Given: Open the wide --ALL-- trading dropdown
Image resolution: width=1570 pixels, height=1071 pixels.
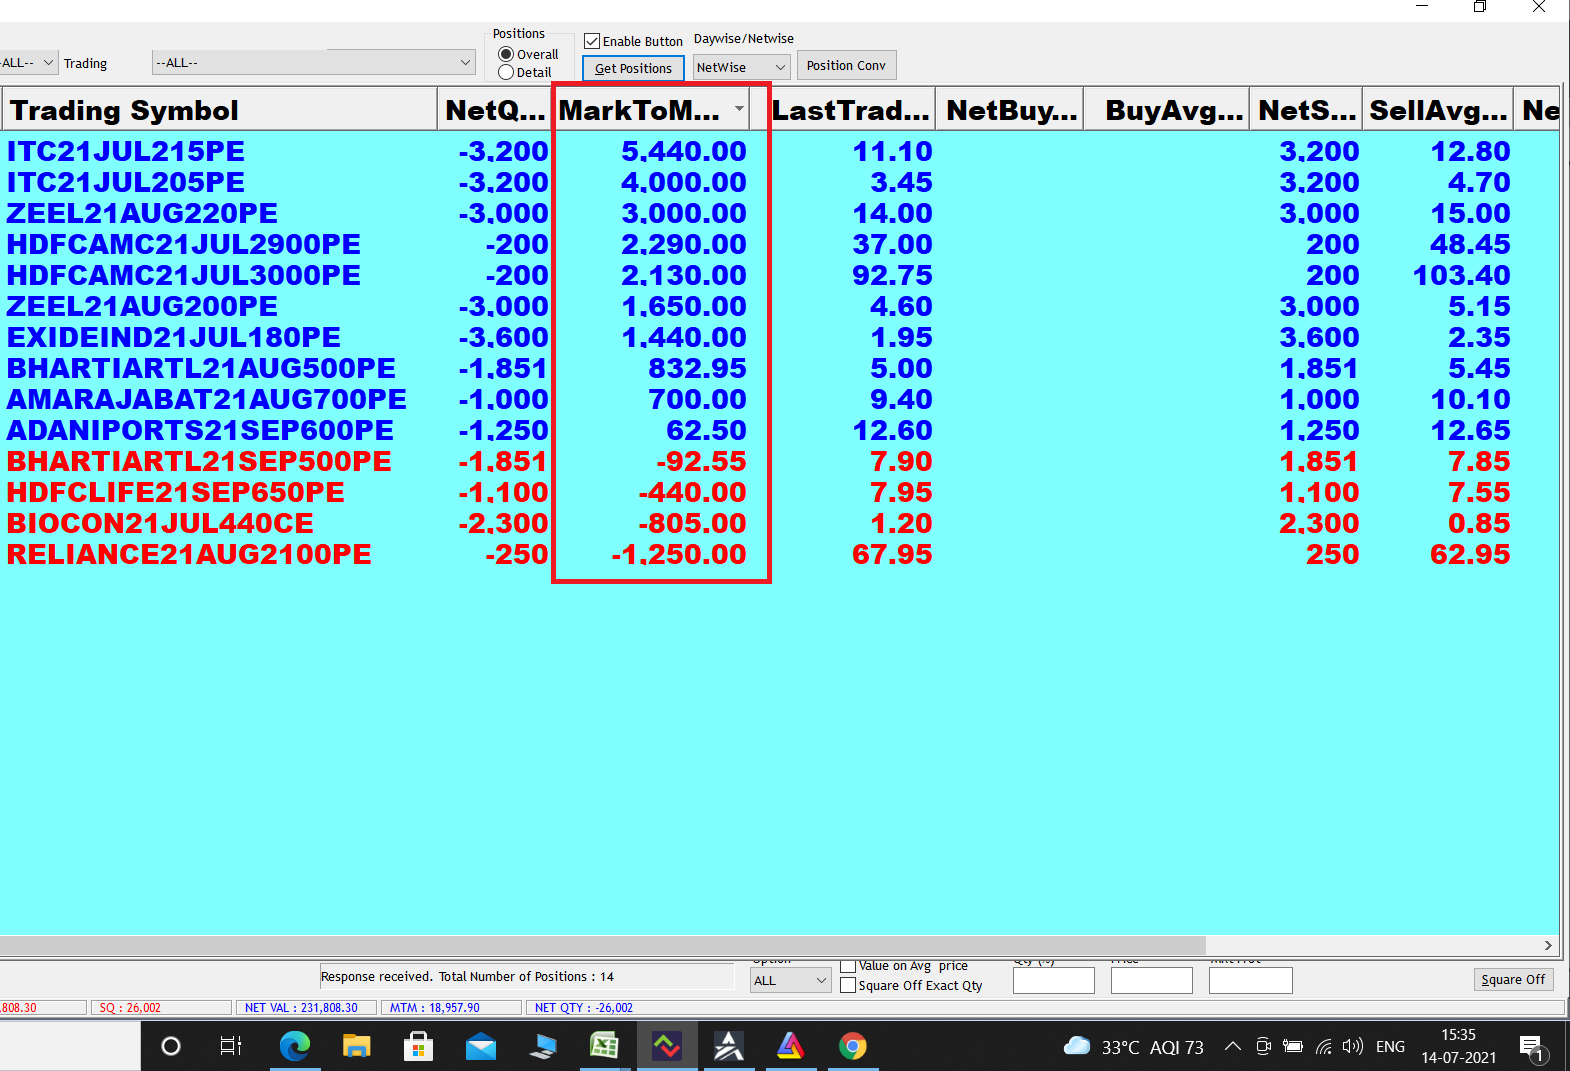Looking at the screenshot, I should tap(314, 62).
